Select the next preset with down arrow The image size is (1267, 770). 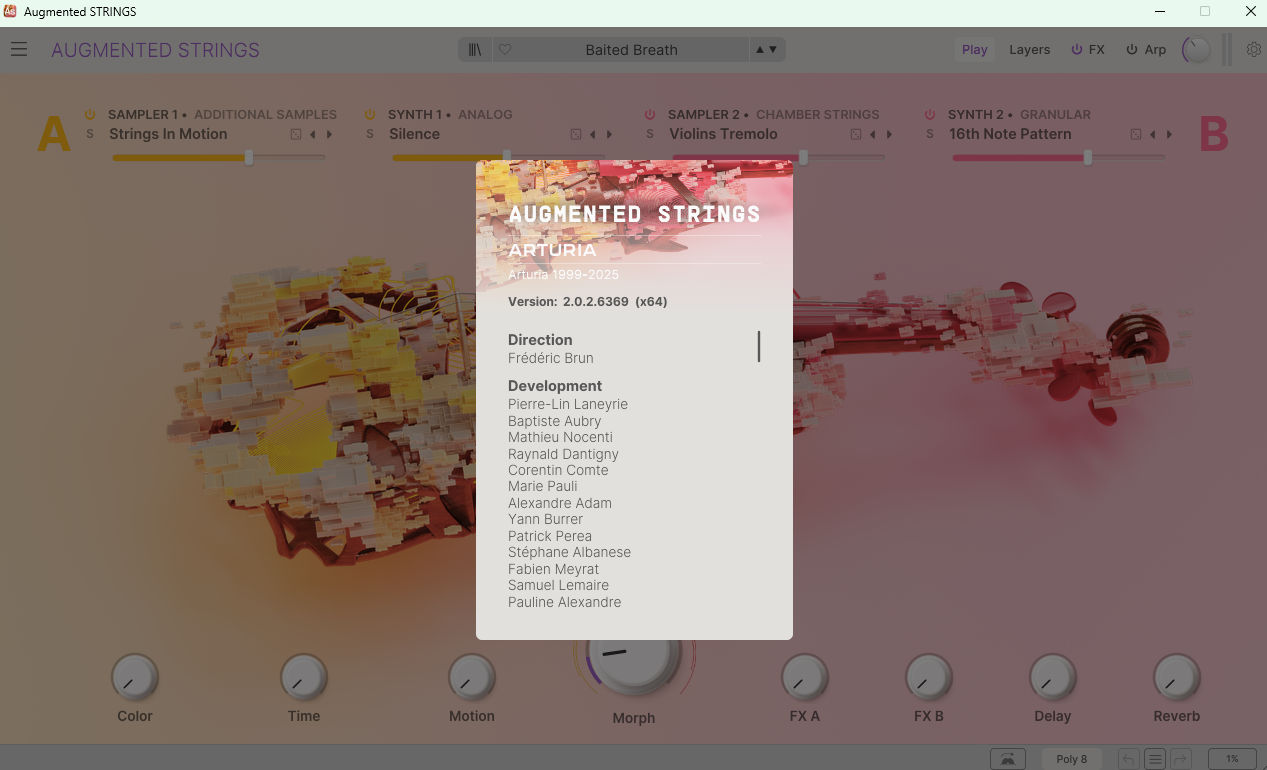773,49
